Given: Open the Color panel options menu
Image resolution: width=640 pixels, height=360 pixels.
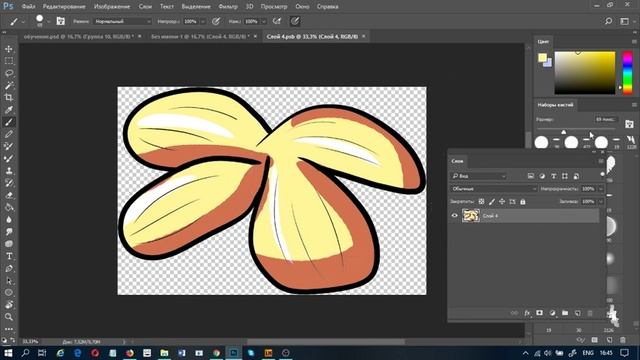Looking at the screenshot, I should 634,41.
